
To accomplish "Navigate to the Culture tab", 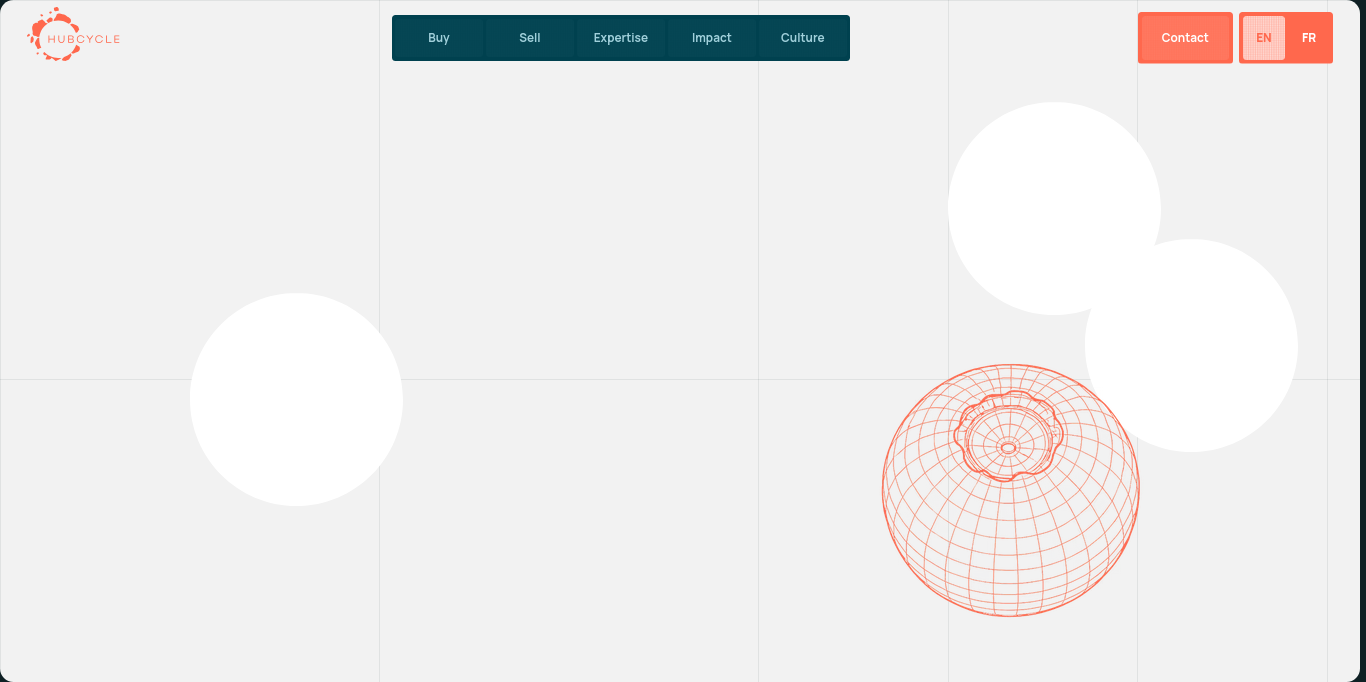I will coord(802,38).
